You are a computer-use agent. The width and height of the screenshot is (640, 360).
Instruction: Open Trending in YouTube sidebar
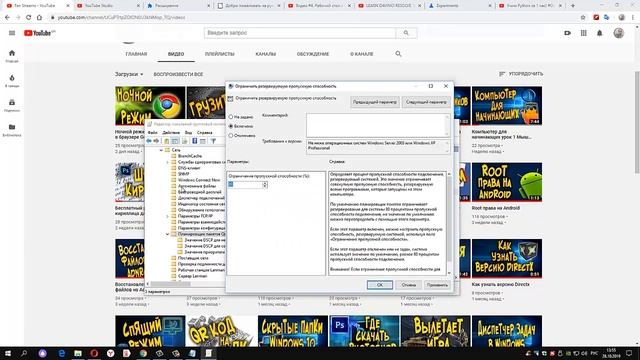point(12,81)
